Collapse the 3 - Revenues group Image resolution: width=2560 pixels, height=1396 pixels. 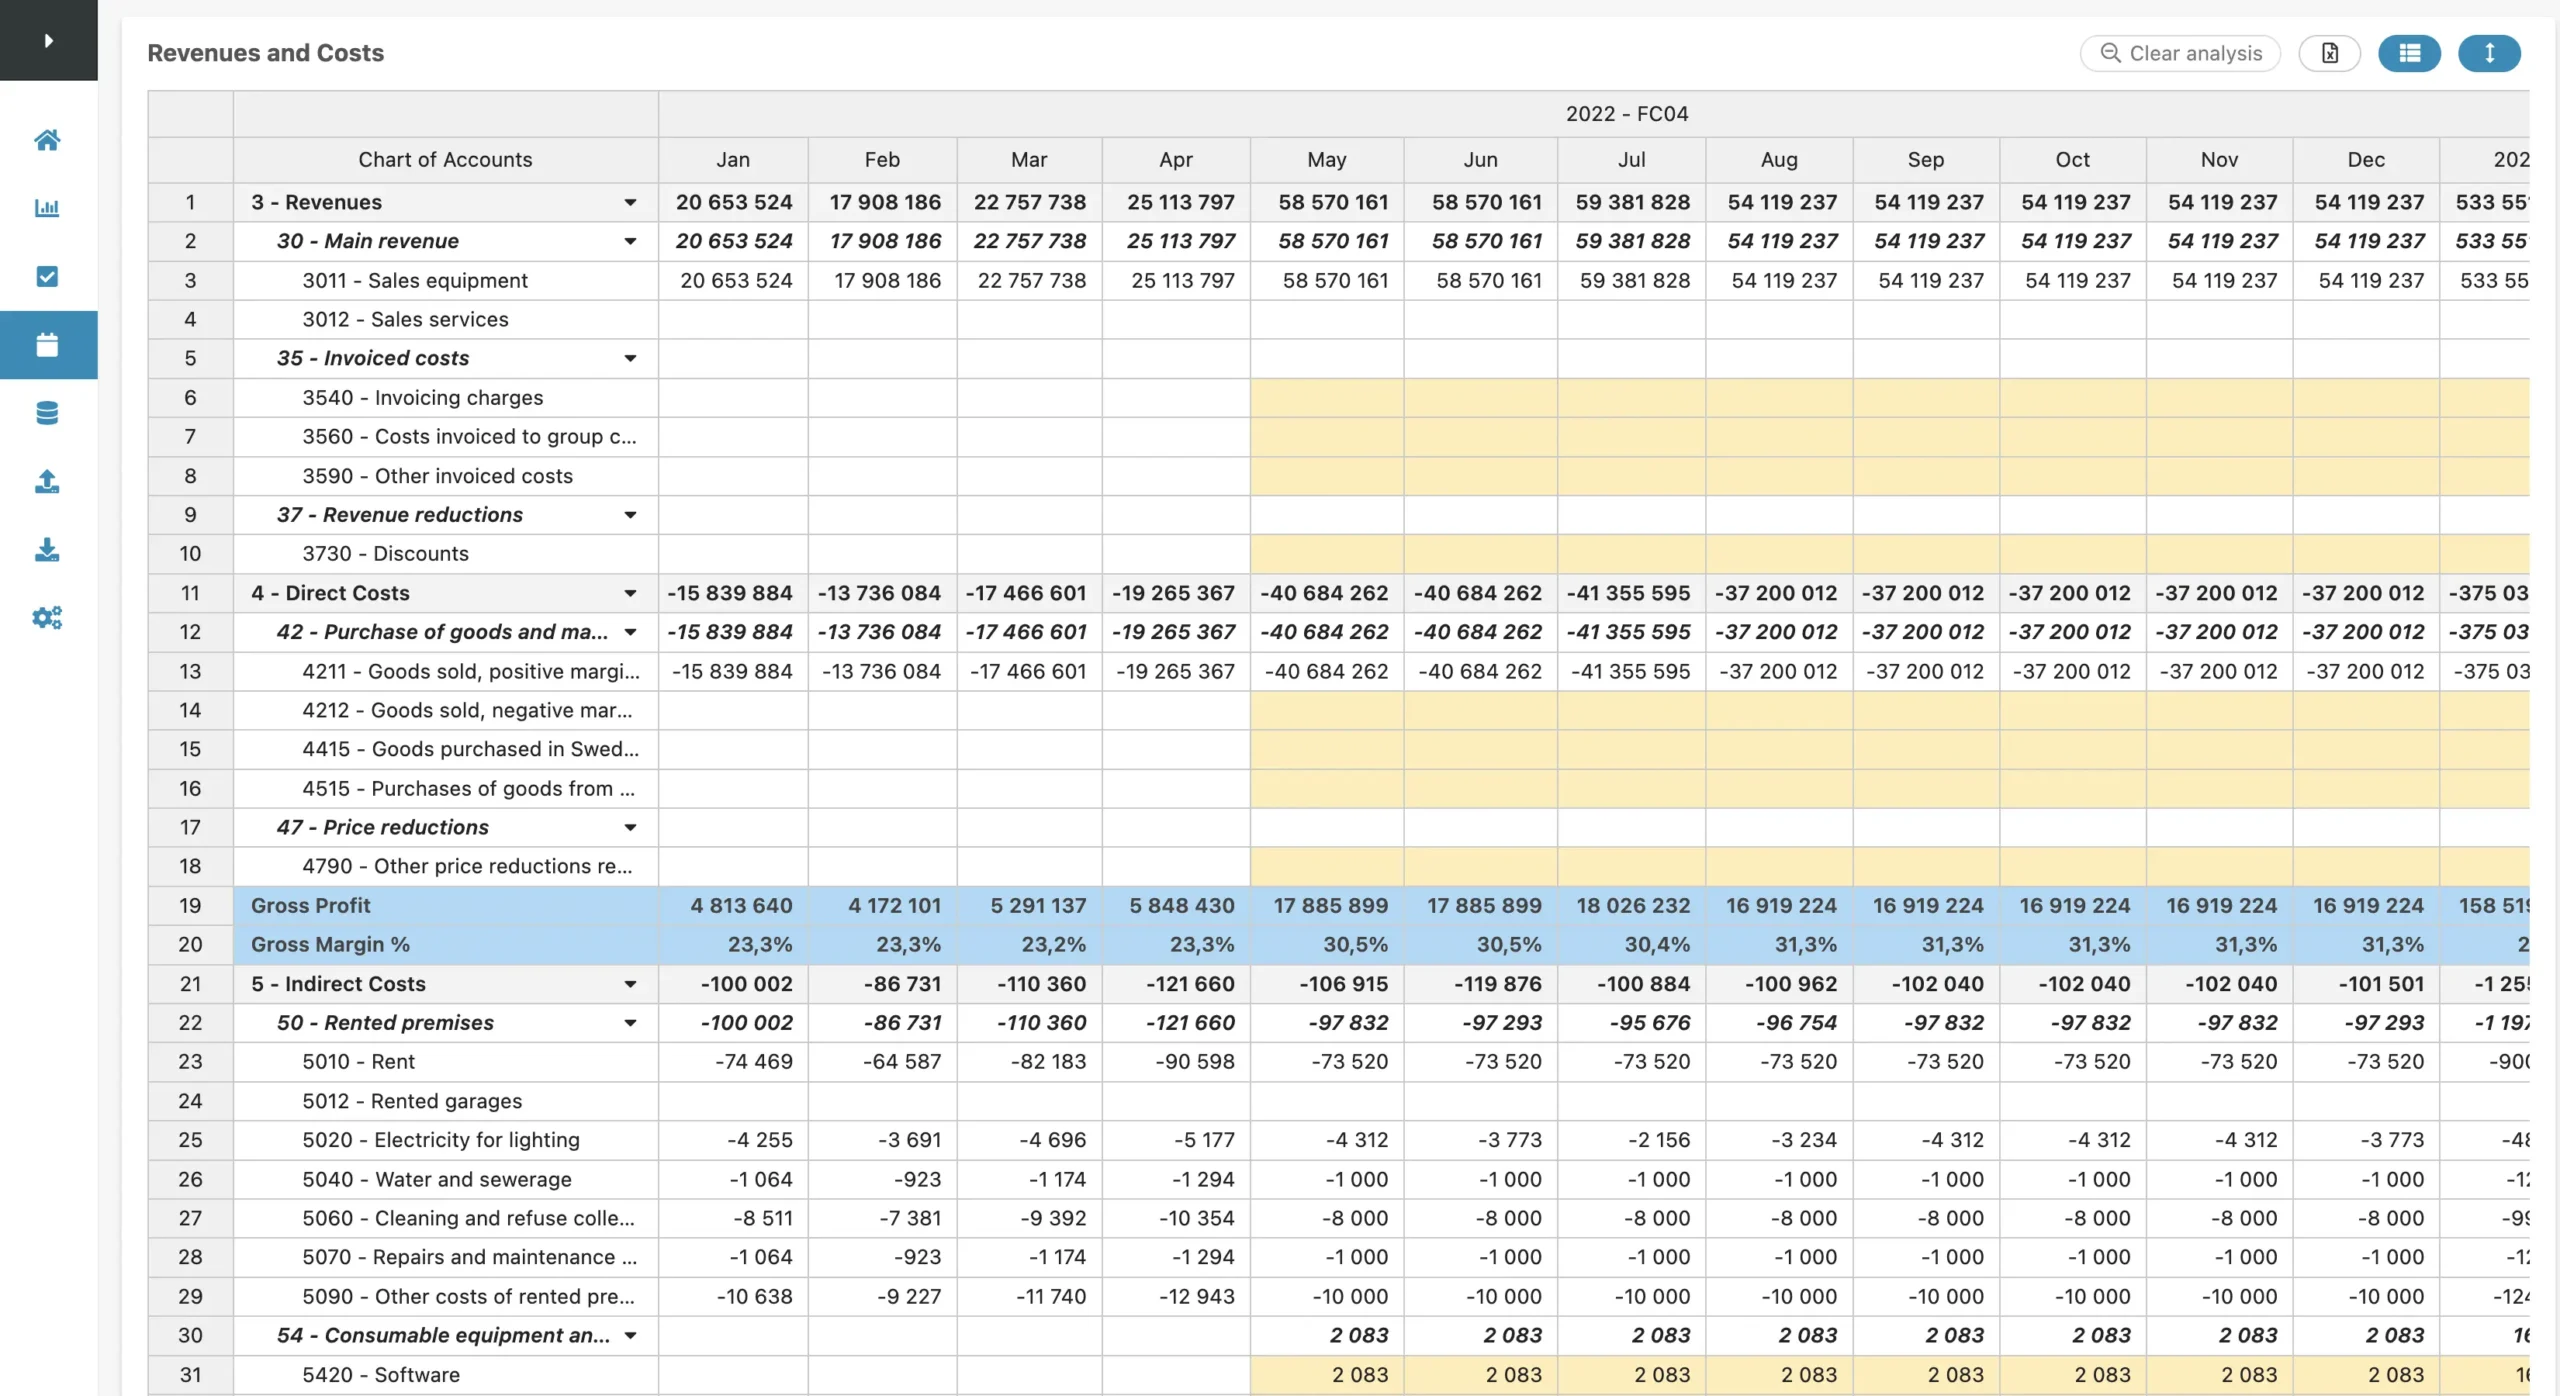[630, 202]
